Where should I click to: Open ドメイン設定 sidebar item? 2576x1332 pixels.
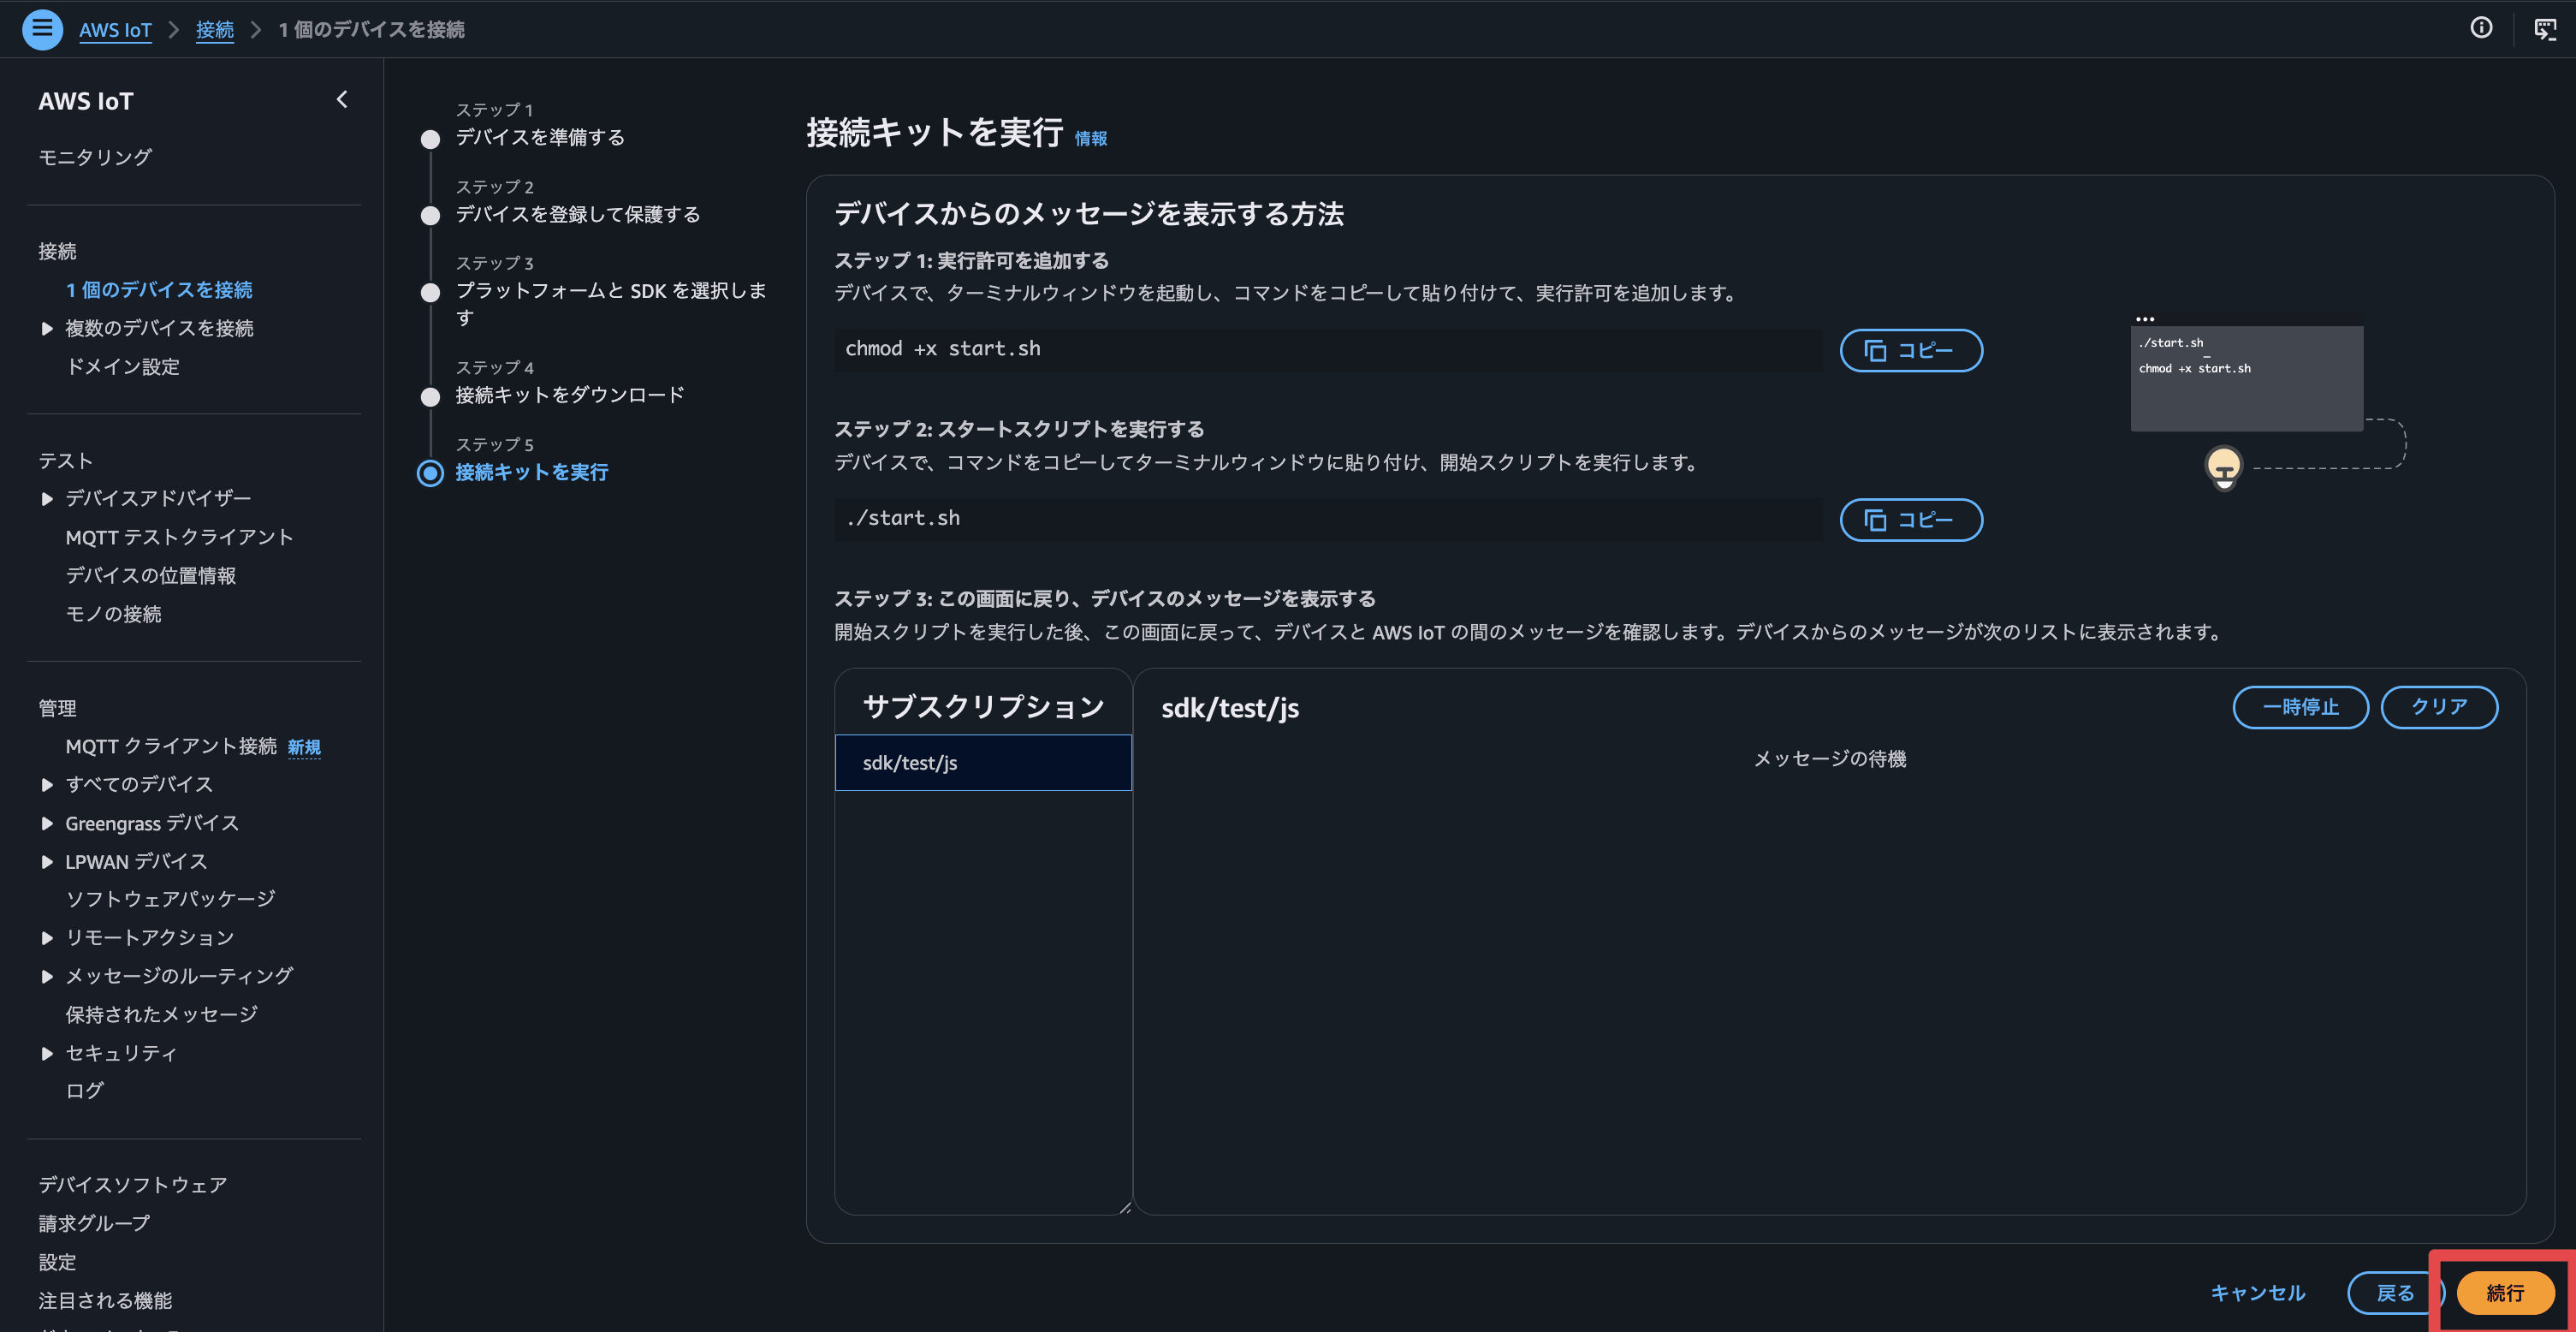pyautogui.click(x=122, y=367)
